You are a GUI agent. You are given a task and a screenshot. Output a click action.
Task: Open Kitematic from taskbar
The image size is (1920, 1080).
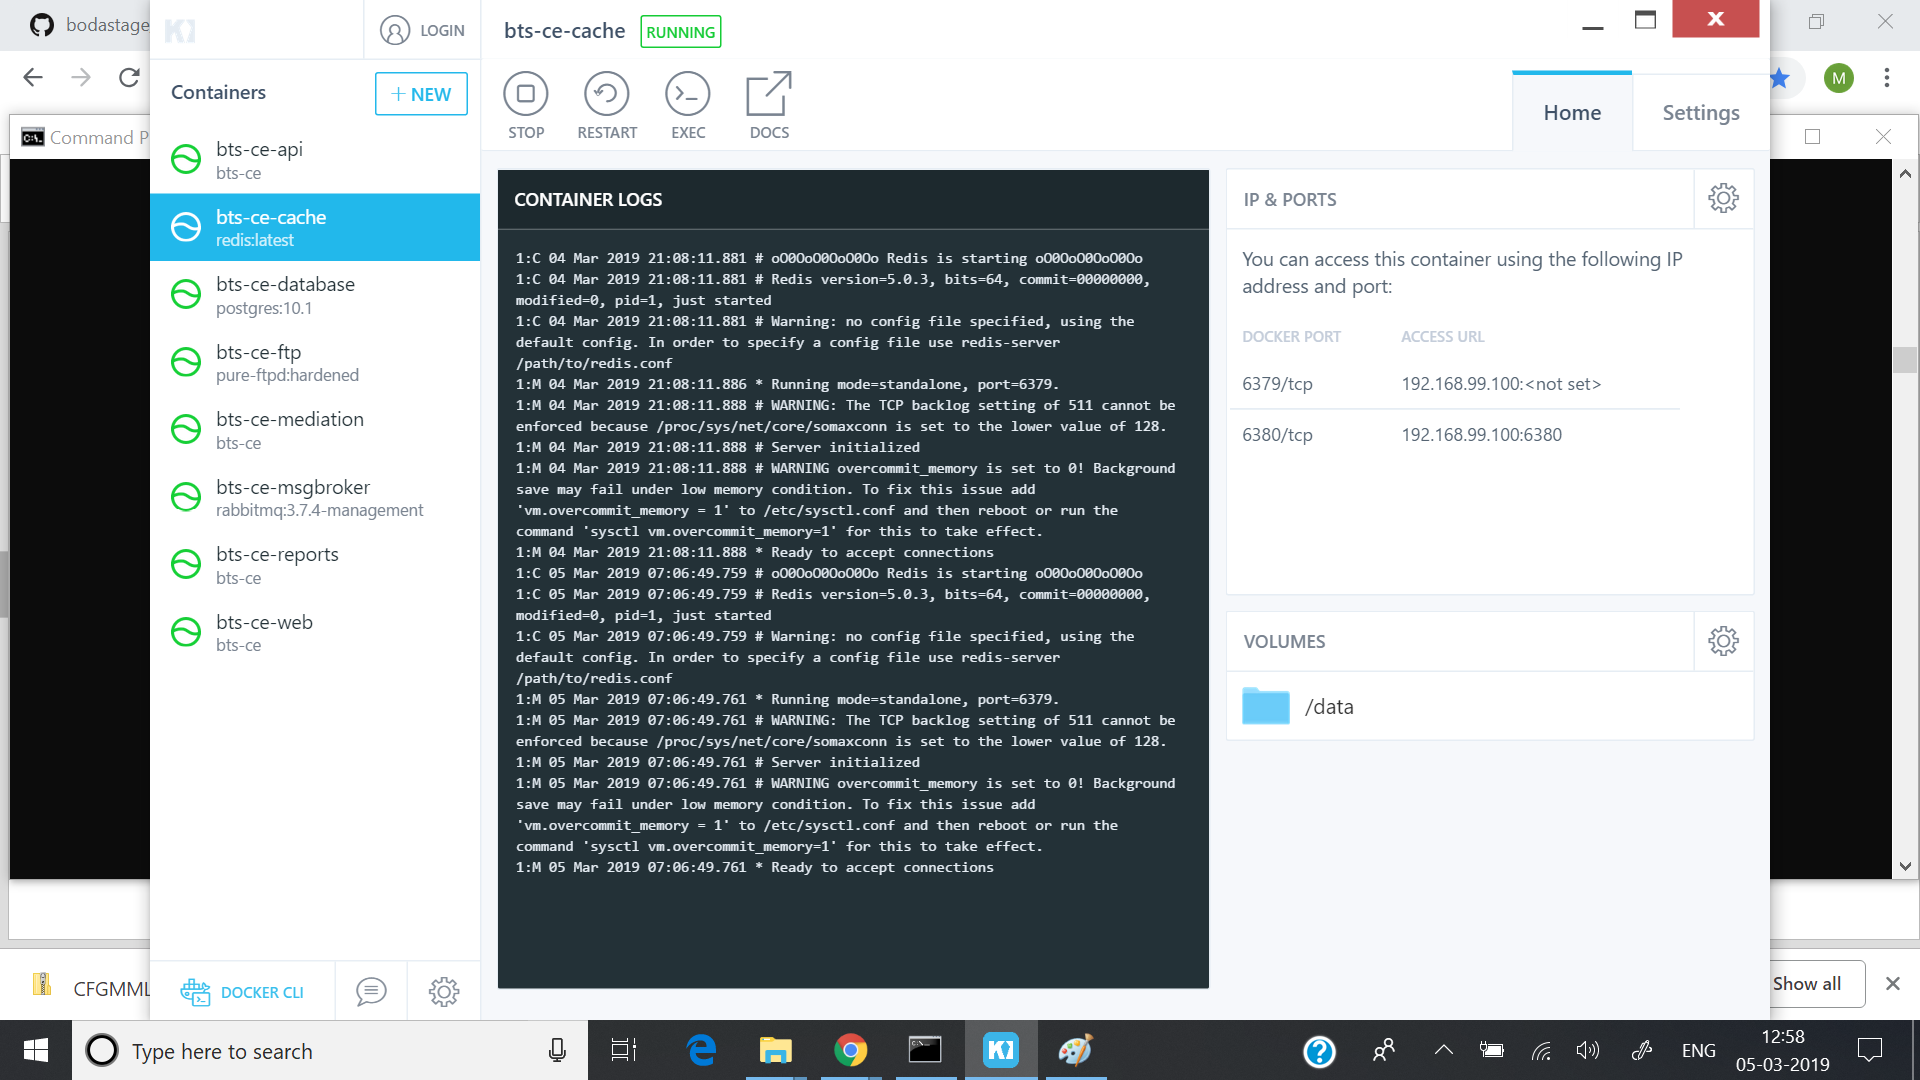pyautogui.click(x=1000, y=1050)
